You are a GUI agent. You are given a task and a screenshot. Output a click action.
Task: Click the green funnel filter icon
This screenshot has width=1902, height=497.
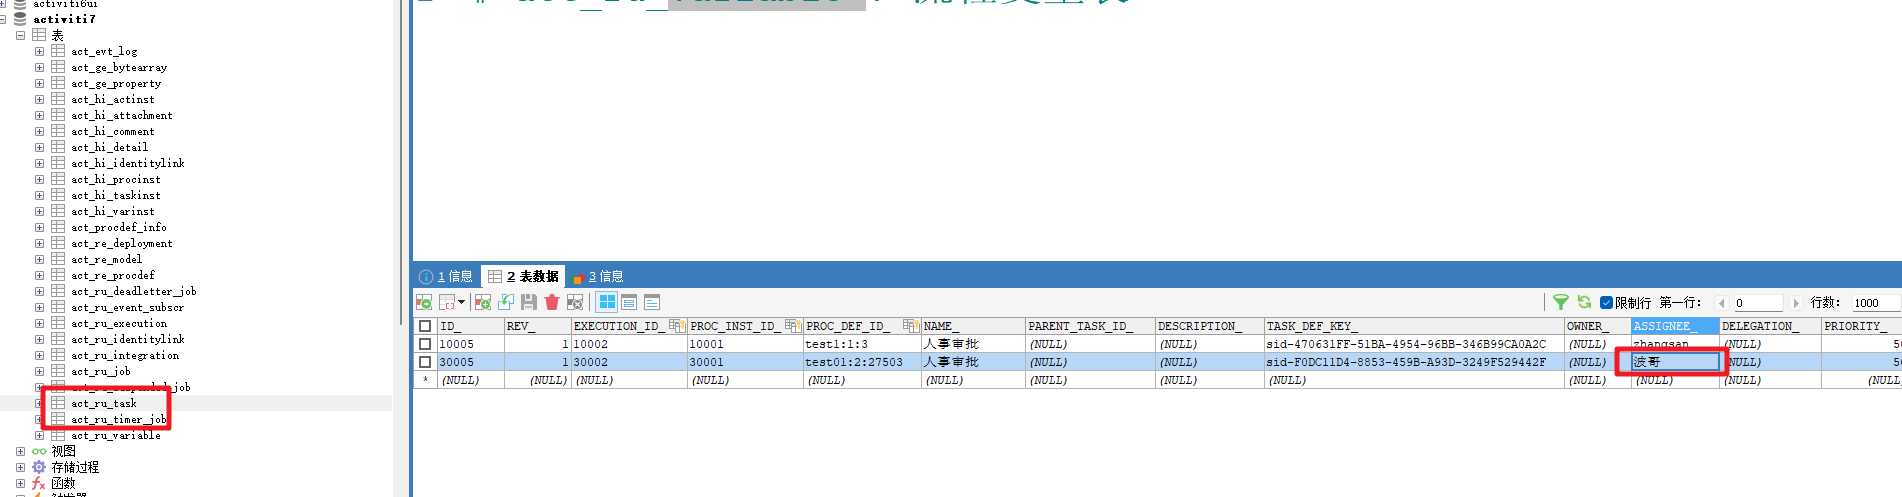tap(1560, 302)
